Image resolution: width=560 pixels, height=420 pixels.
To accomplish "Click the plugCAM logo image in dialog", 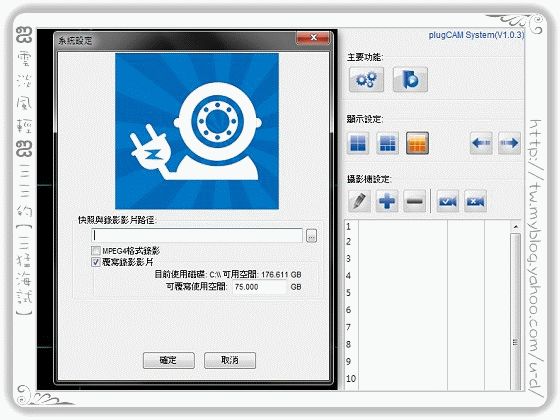I will [x=197, y=131].
